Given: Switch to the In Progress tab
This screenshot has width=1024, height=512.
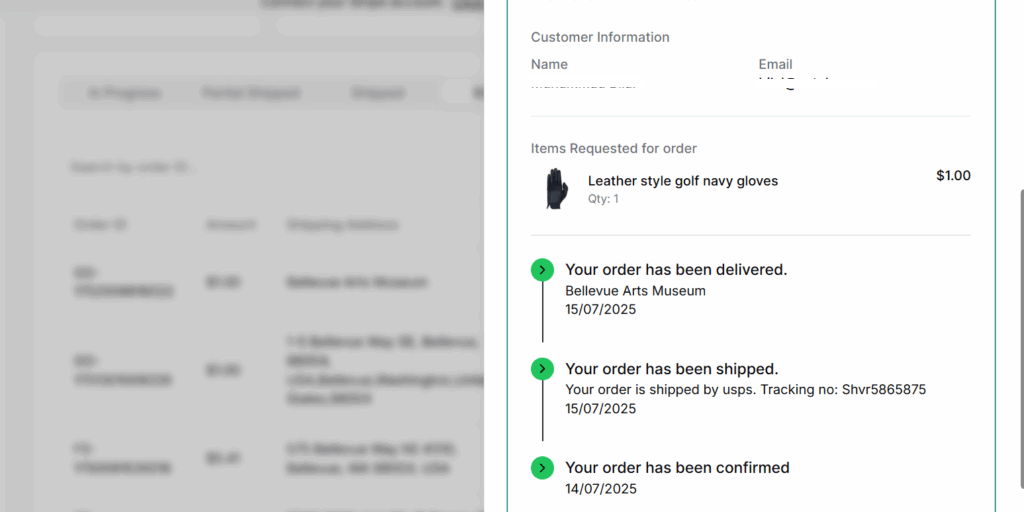Looking at the screenshot, I should pyautogui.click(x=124, y=93).
